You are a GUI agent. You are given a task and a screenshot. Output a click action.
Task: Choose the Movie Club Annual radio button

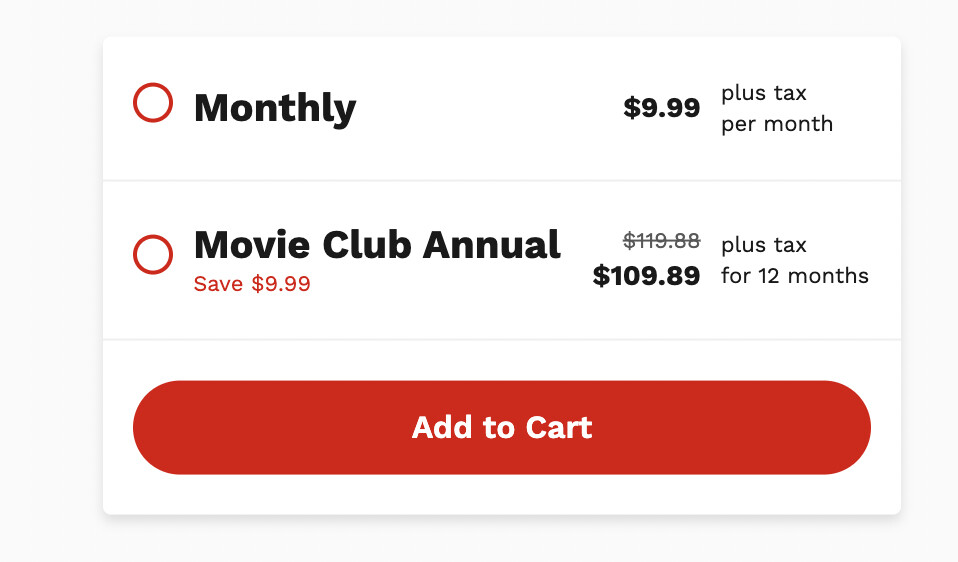click(153, 255)
